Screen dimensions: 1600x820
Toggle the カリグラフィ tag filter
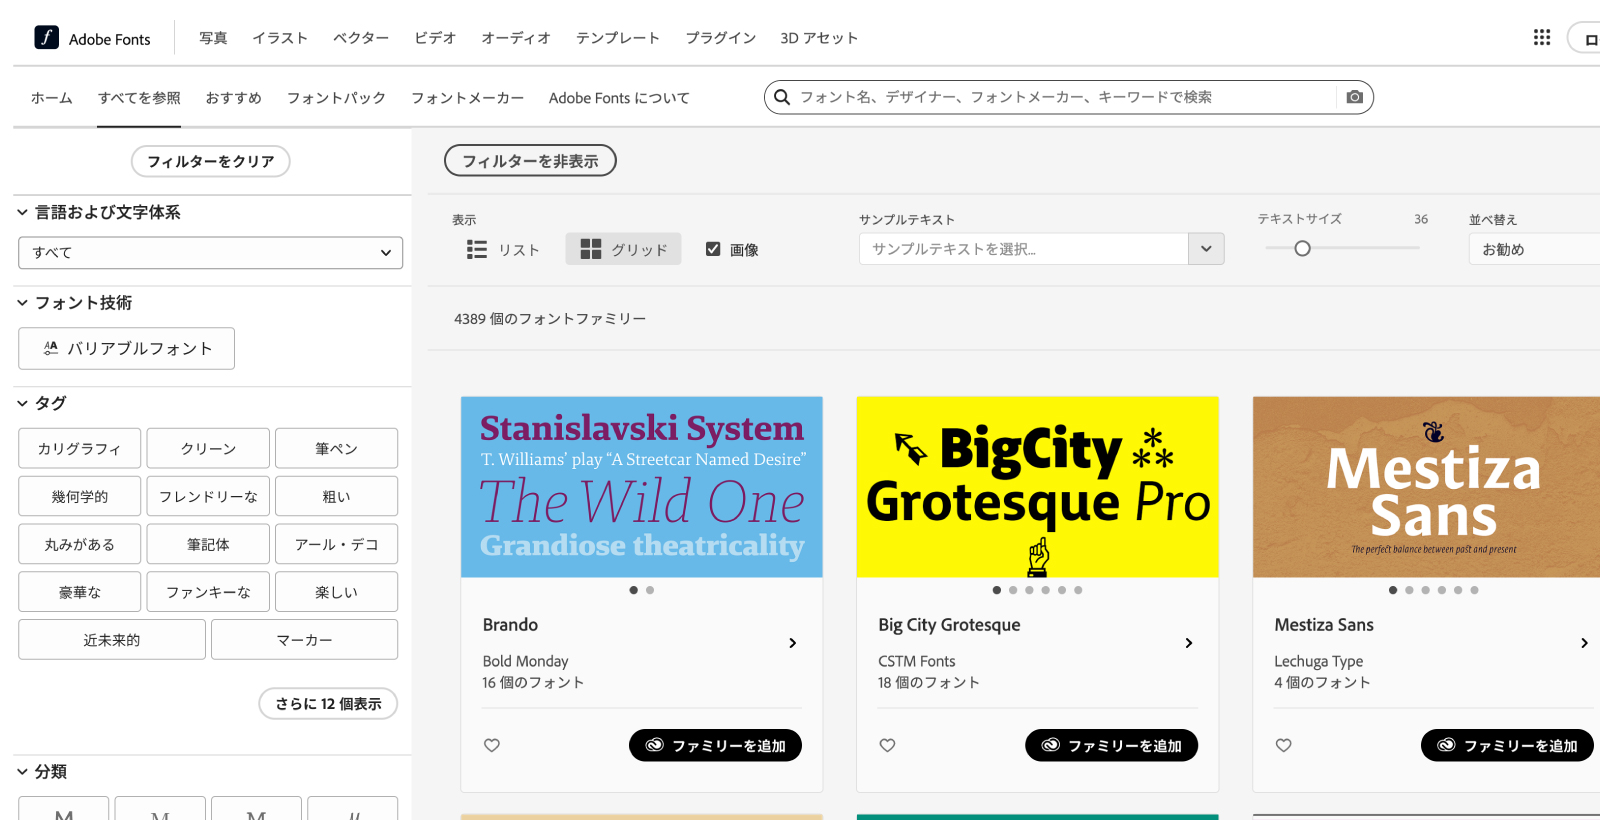coord(80,449)
